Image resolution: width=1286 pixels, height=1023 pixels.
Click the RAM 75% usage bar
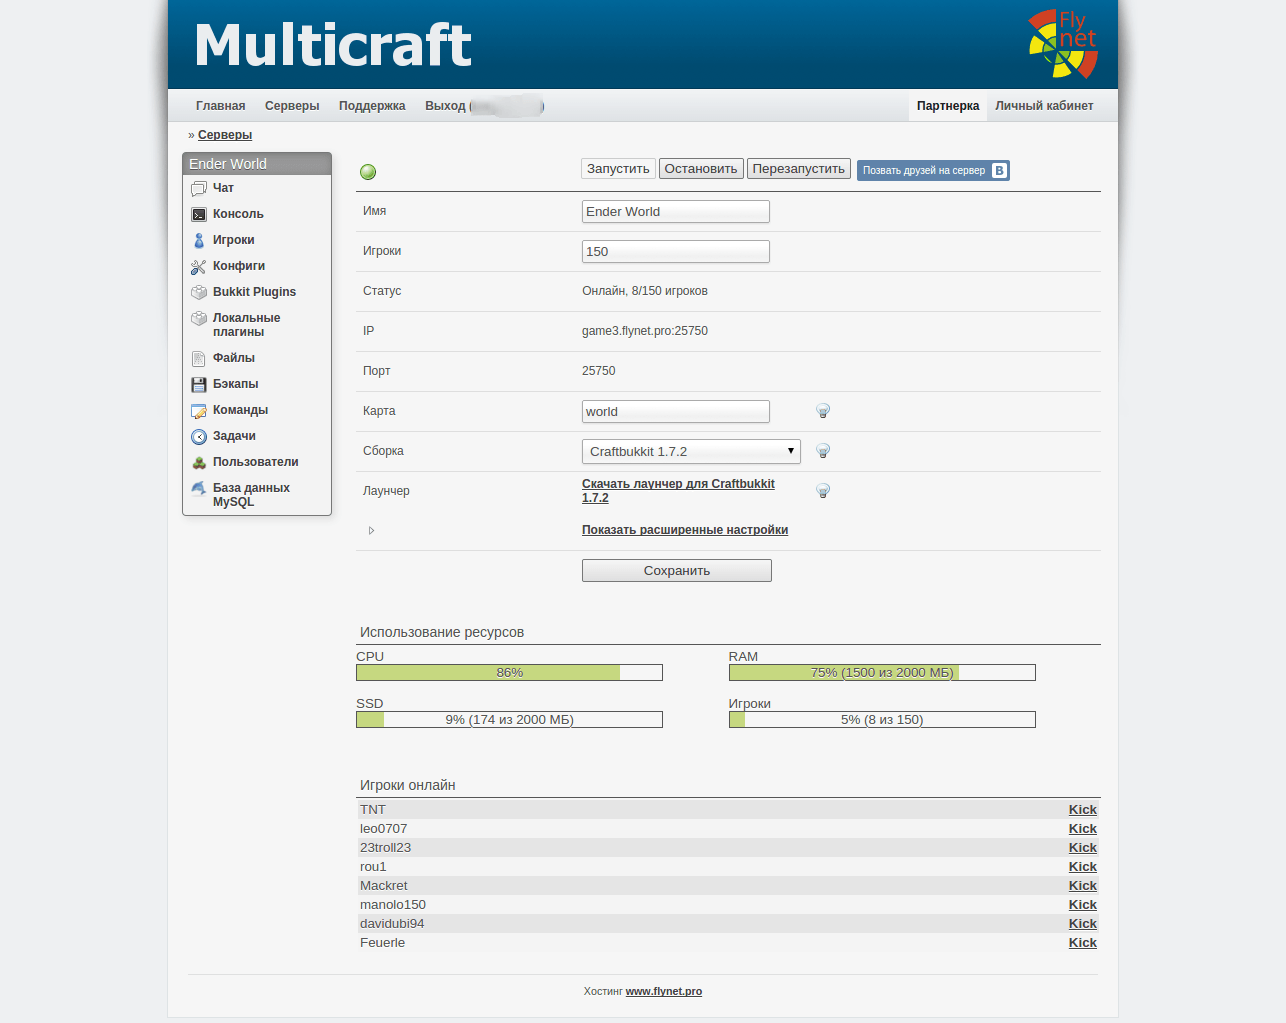(882, 673)
